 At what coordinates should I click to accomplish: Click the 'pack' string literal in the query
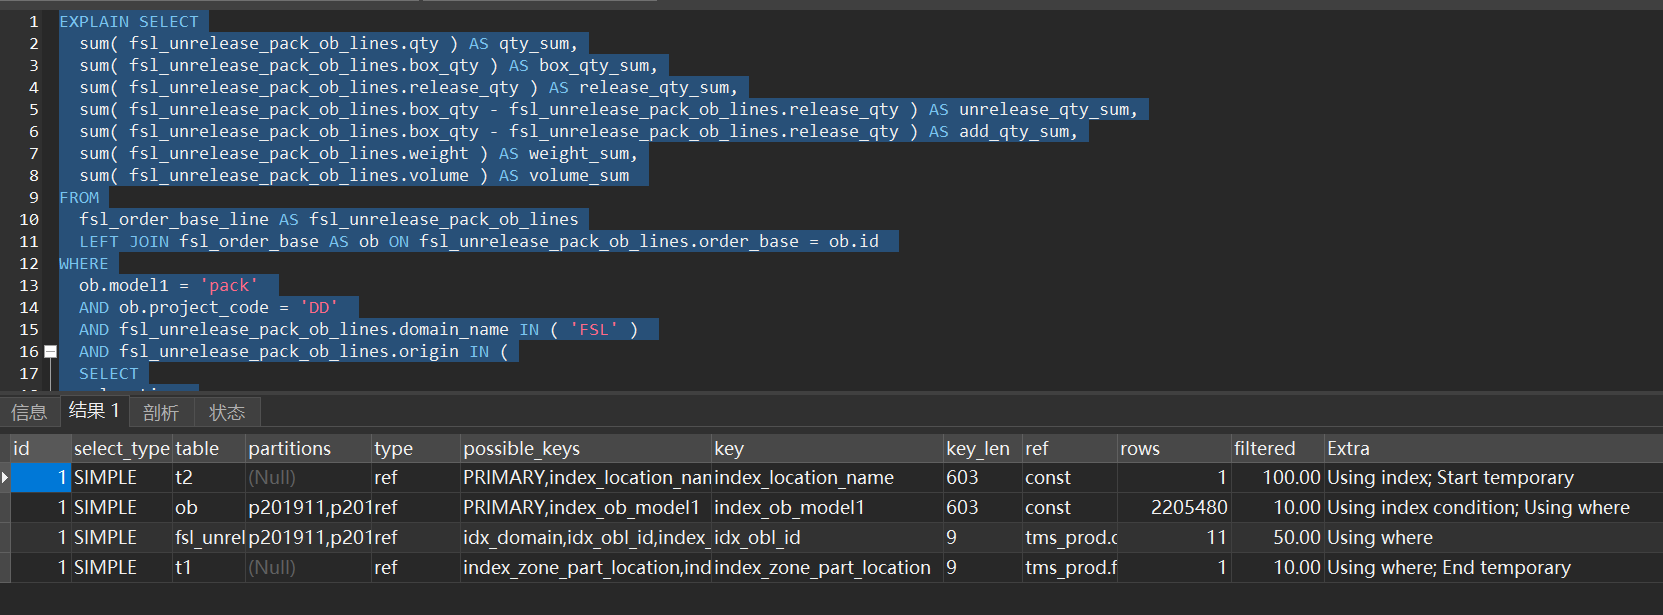coord(229,286)
